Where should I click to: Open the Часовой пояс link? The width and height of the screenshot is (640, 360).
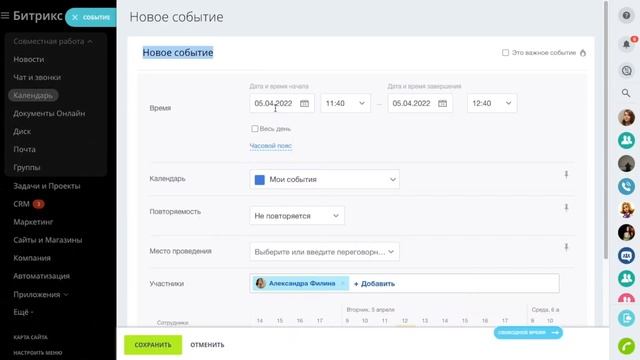(271, 146)
